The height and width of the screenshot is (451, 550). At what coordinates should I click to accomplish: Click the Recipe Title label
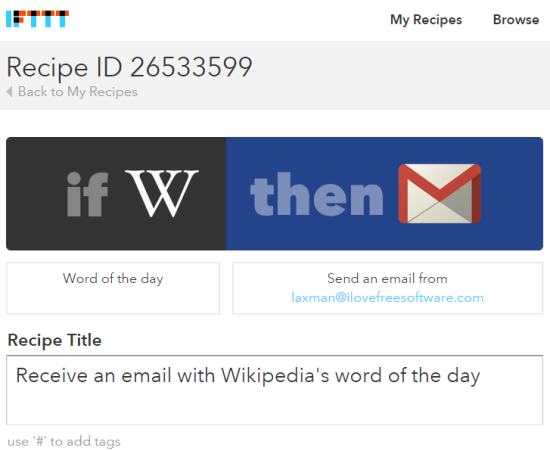click(55, 340)
